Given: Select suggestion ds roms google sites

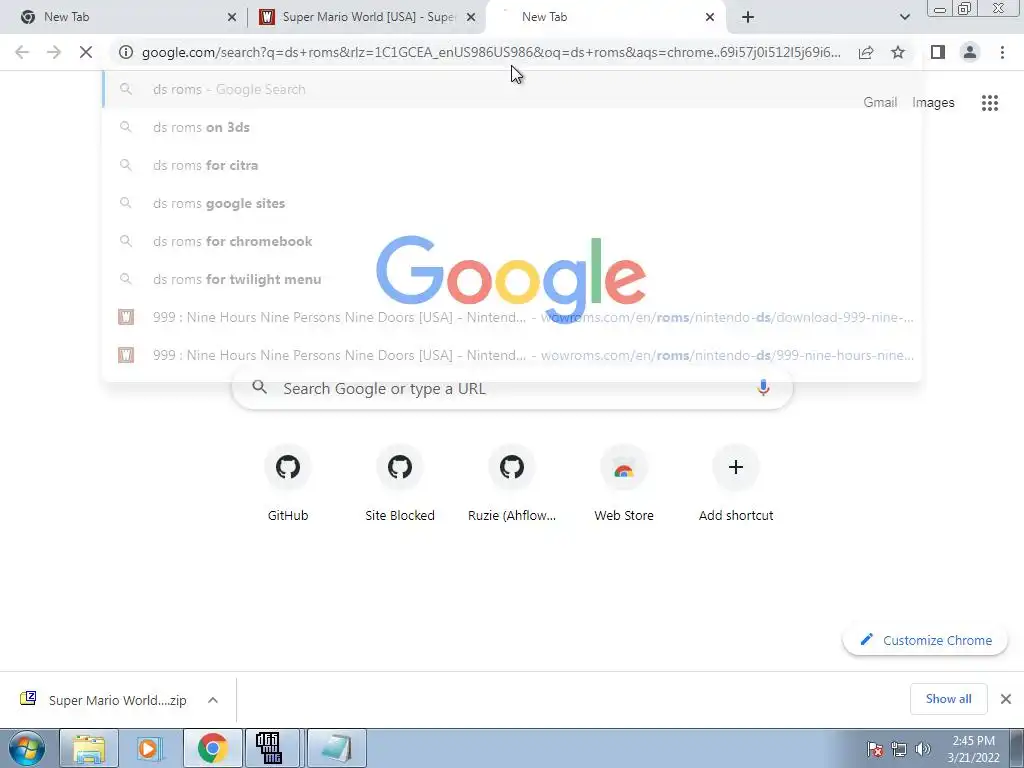Looking at the screenshot, I should click(x=511, y=203).
